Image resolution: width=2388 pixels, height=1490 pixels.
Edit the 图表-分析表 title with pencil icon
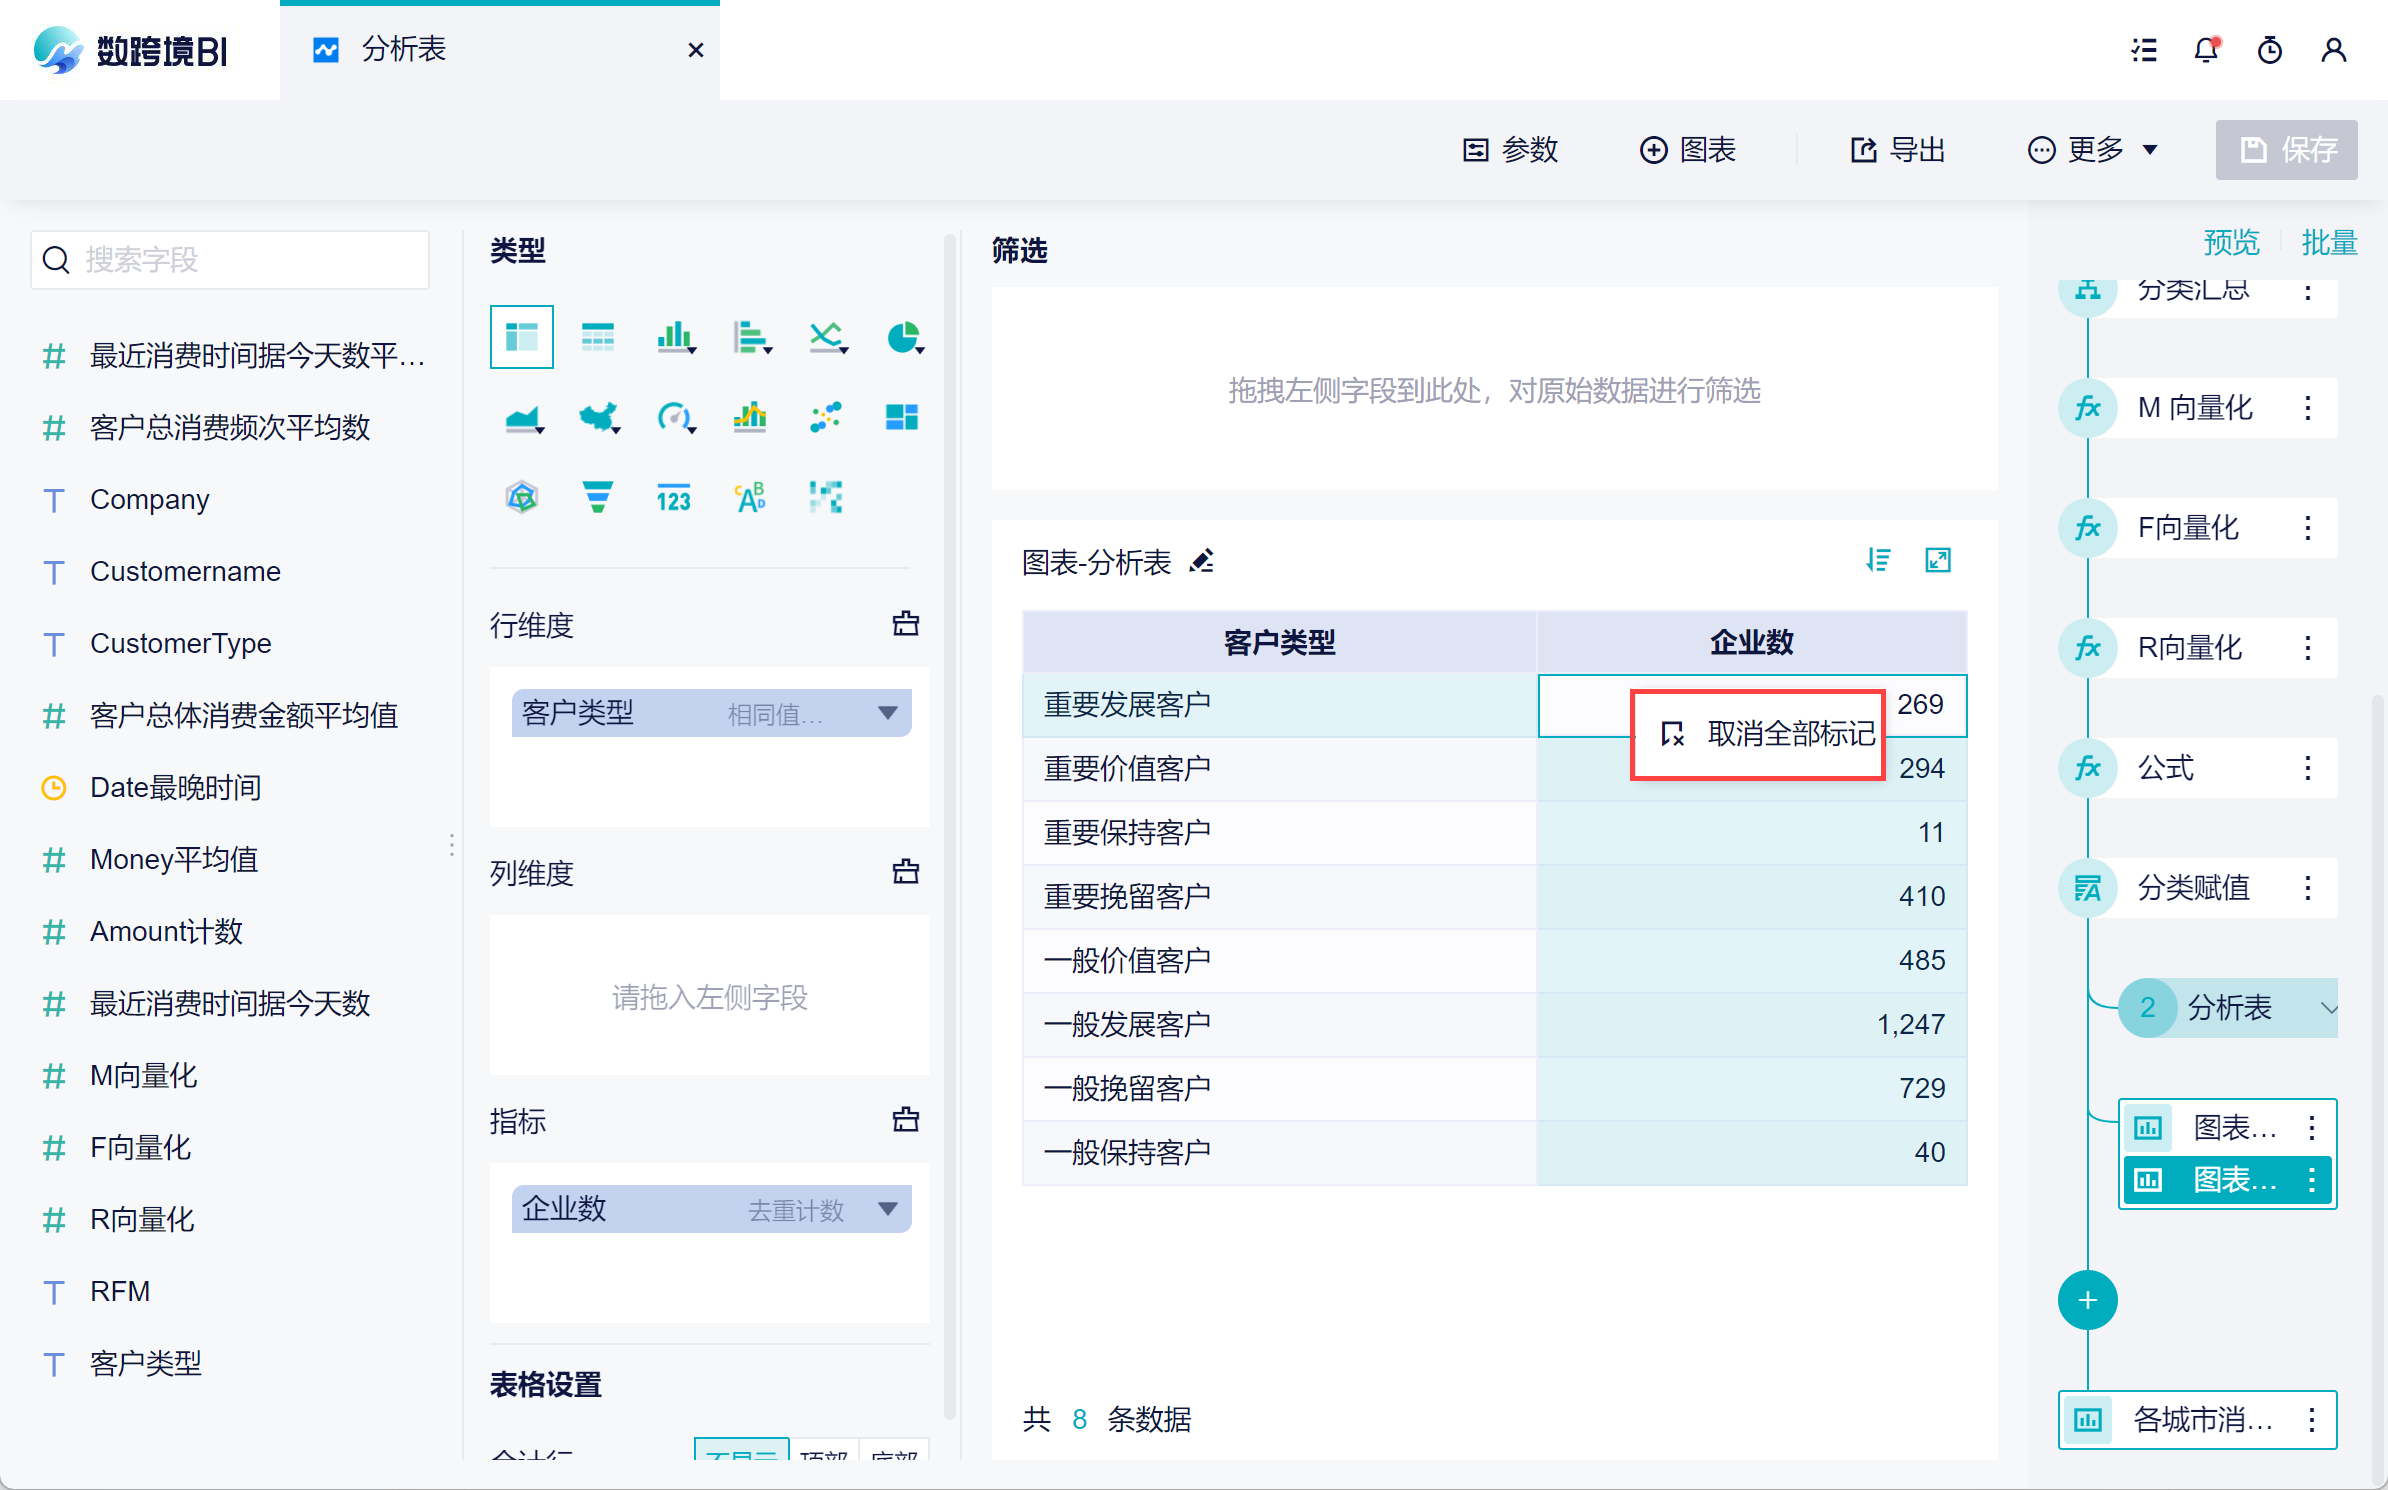pos(1202,562)
